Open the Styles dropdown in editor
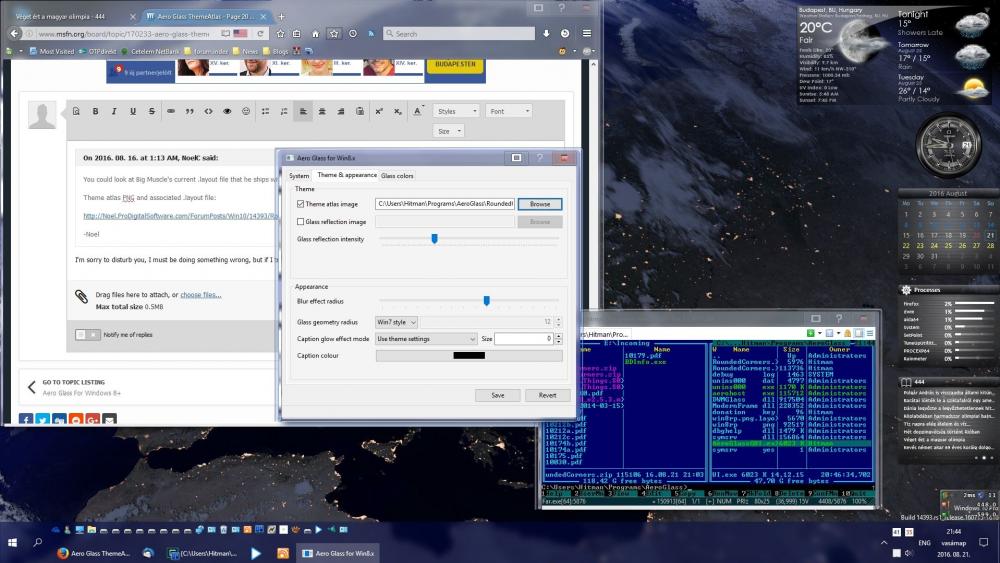Screen dimensions: 1000x563 tap(456, 111)
